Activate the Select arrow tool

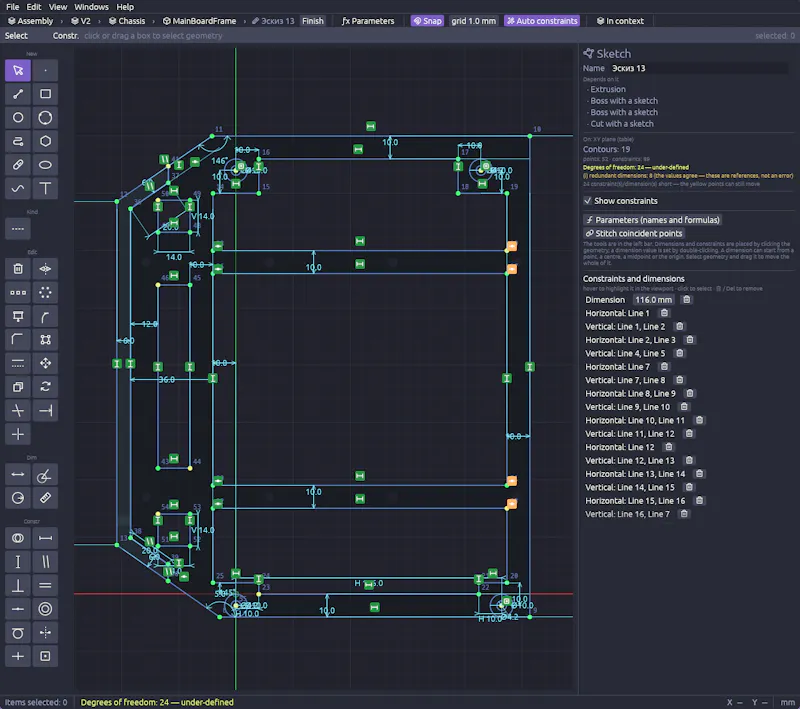[18, 70]
